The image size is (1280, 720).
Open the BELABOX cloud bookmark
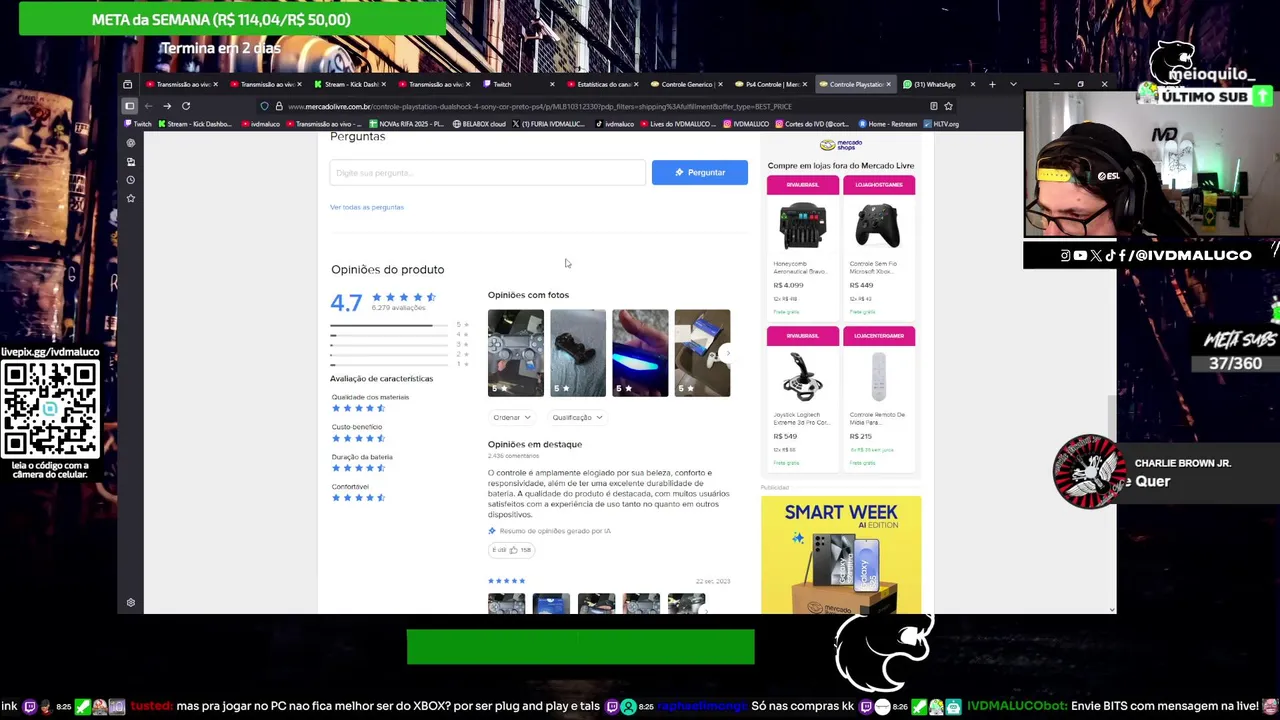point(479,124)
